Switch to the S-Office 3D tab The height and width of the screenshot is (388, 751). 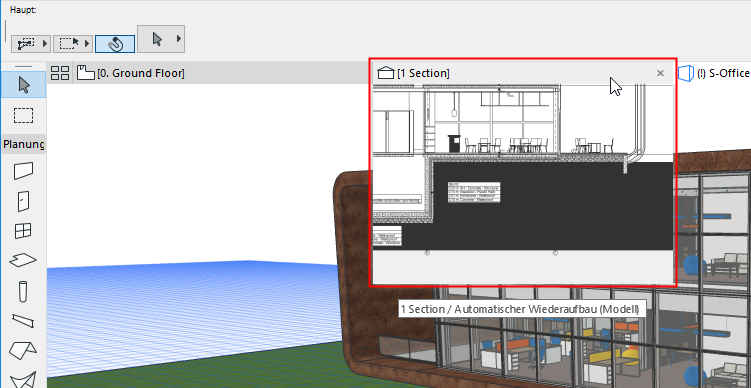(715, 73)
